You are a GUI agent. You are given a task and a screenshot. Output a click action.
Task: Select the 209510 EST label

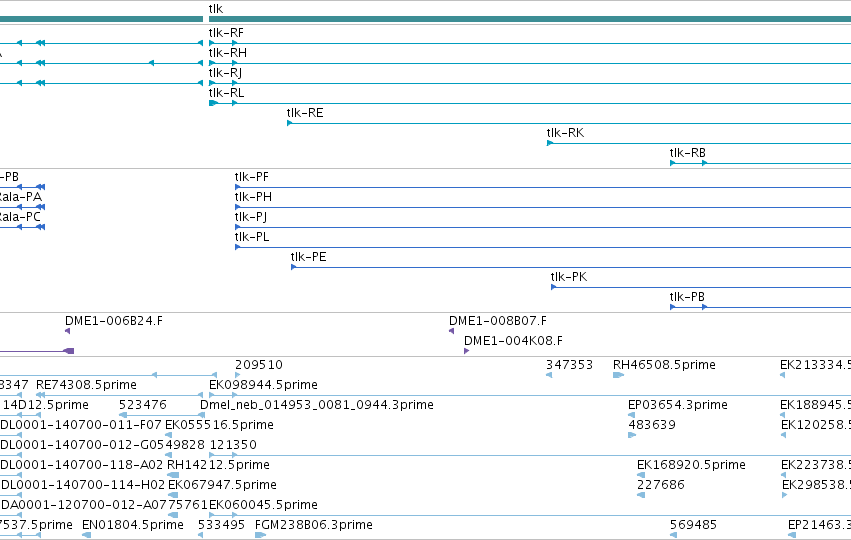point(259,365)
